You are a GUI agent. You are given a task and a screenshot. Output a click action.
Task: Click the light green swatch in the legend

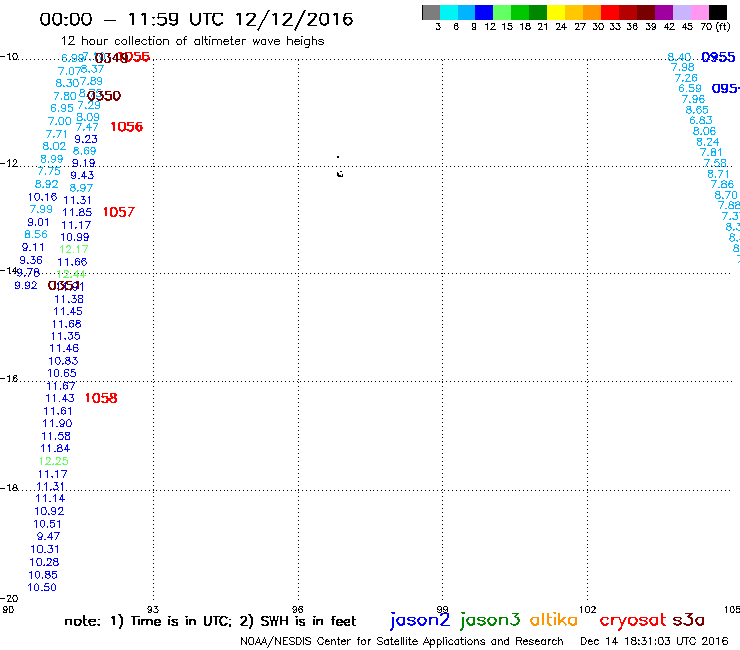point(502,12)
